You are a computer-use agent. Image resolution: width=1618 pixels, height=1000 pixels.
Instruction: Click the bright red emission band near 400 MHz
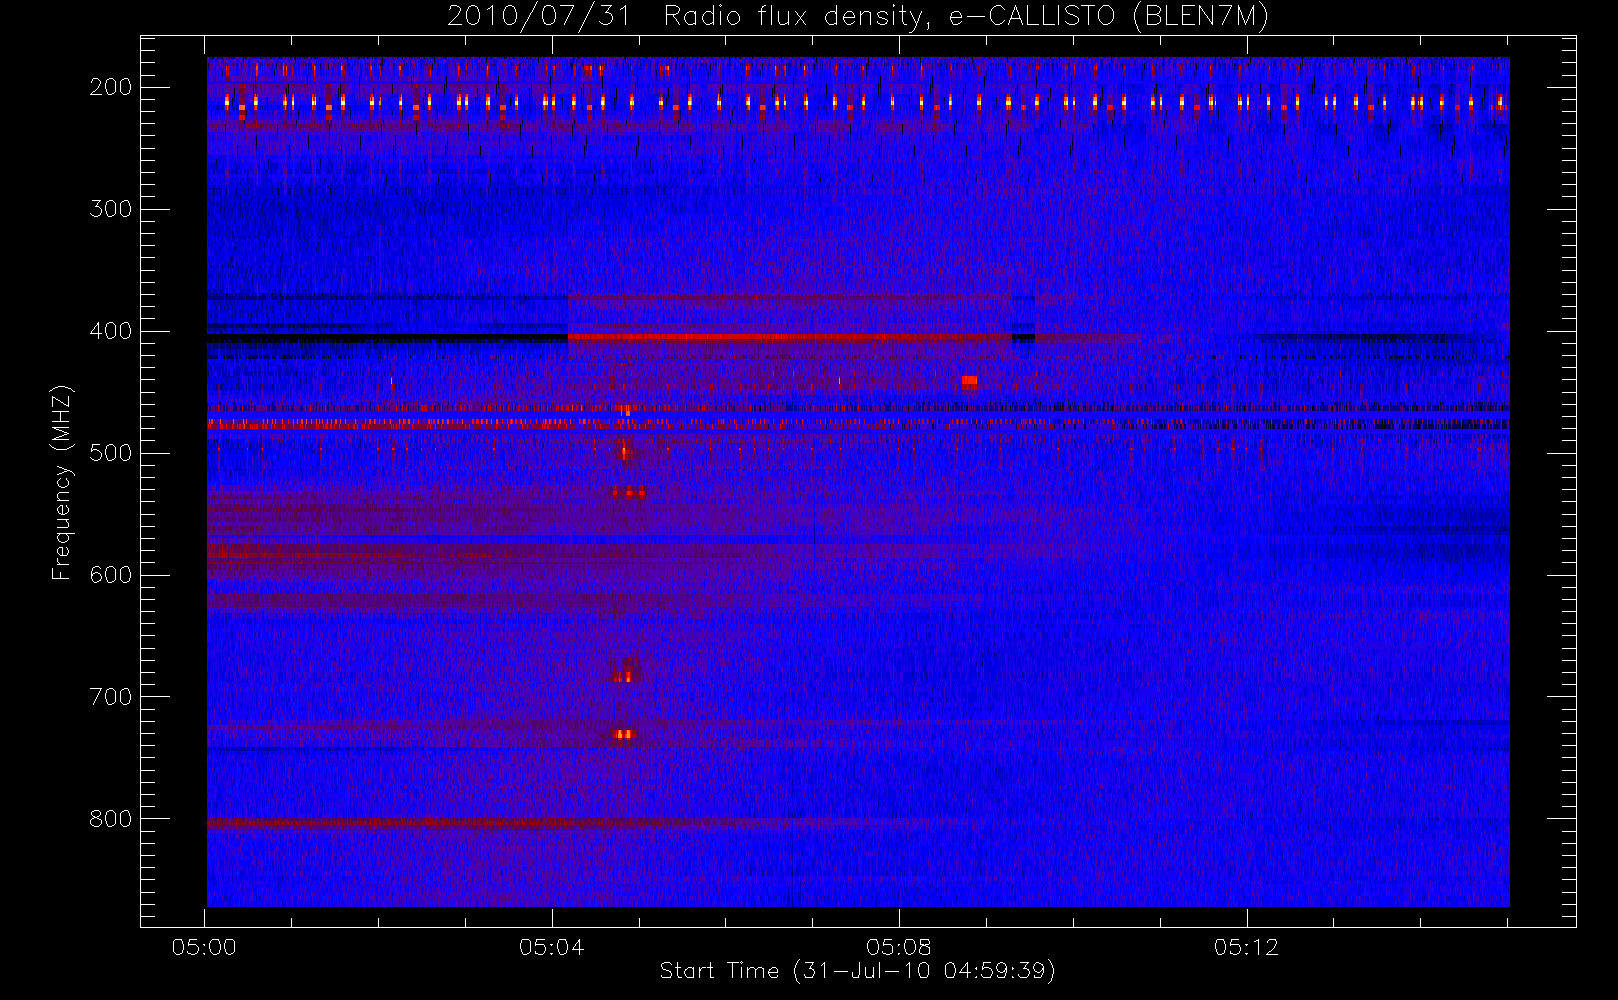click(790, 337)
